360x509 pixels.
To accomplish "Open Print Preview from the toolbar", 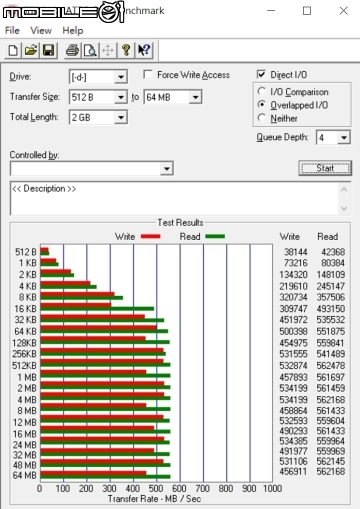I will pos(90,51).
